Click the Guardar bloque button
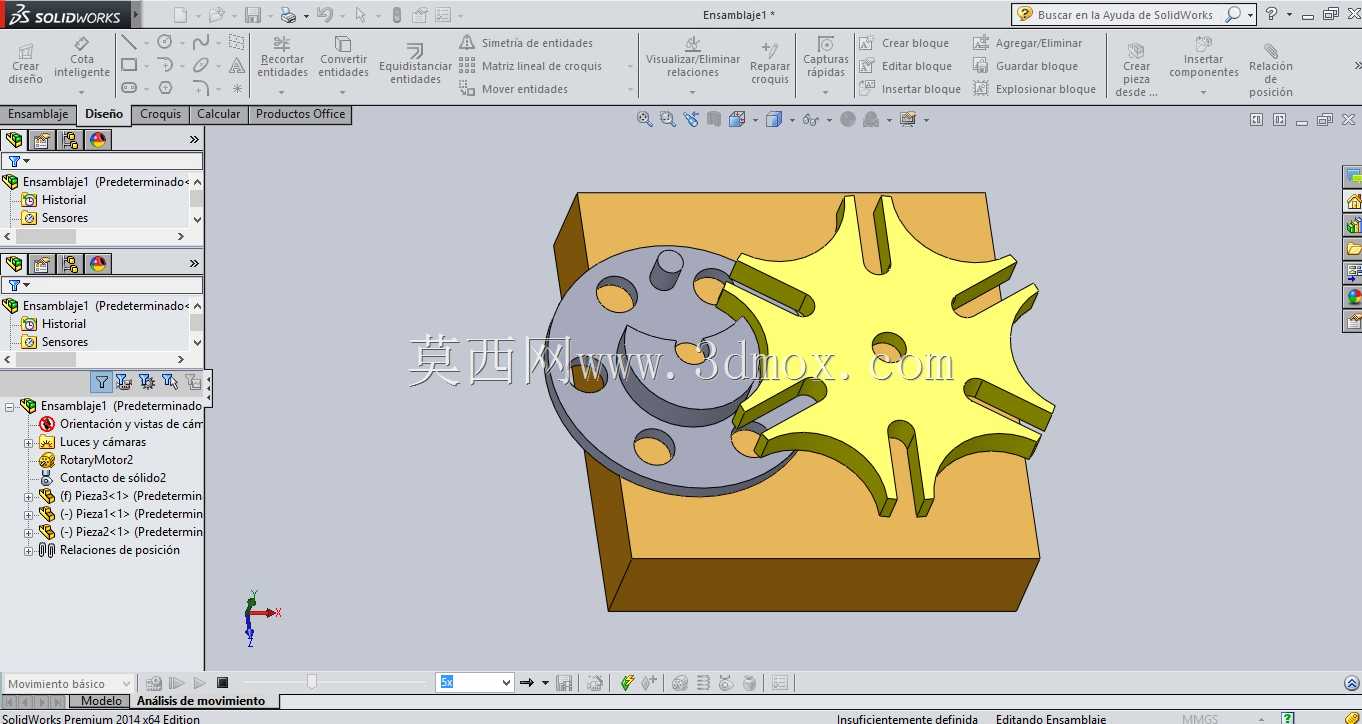The height and width of the screenshot is (724, 1362). [x=1025, y=66]
